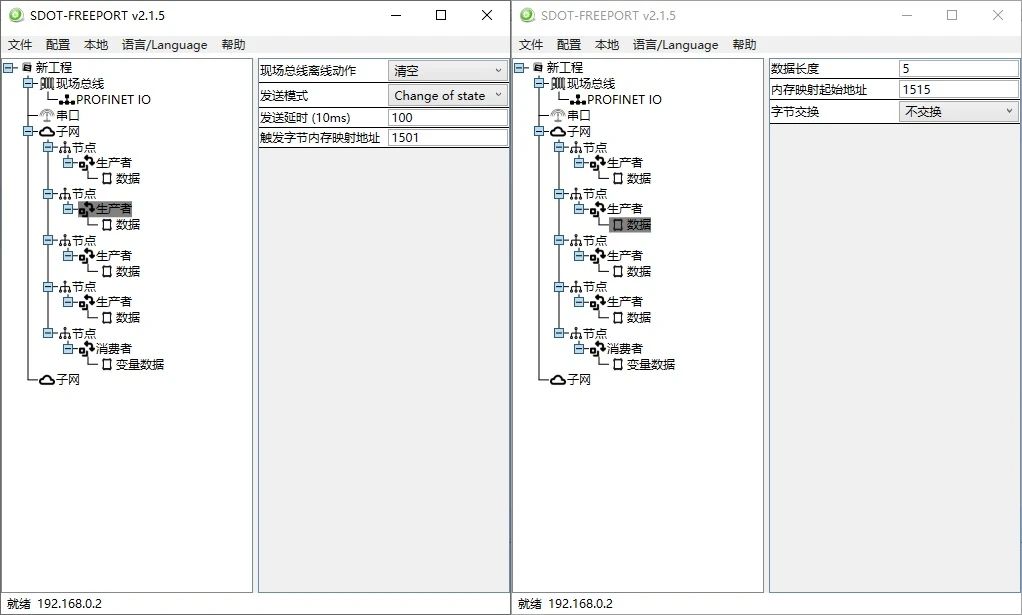Click the 现场总线离线动作 property label
This screenshot has width=1022, height=615.
308,70
